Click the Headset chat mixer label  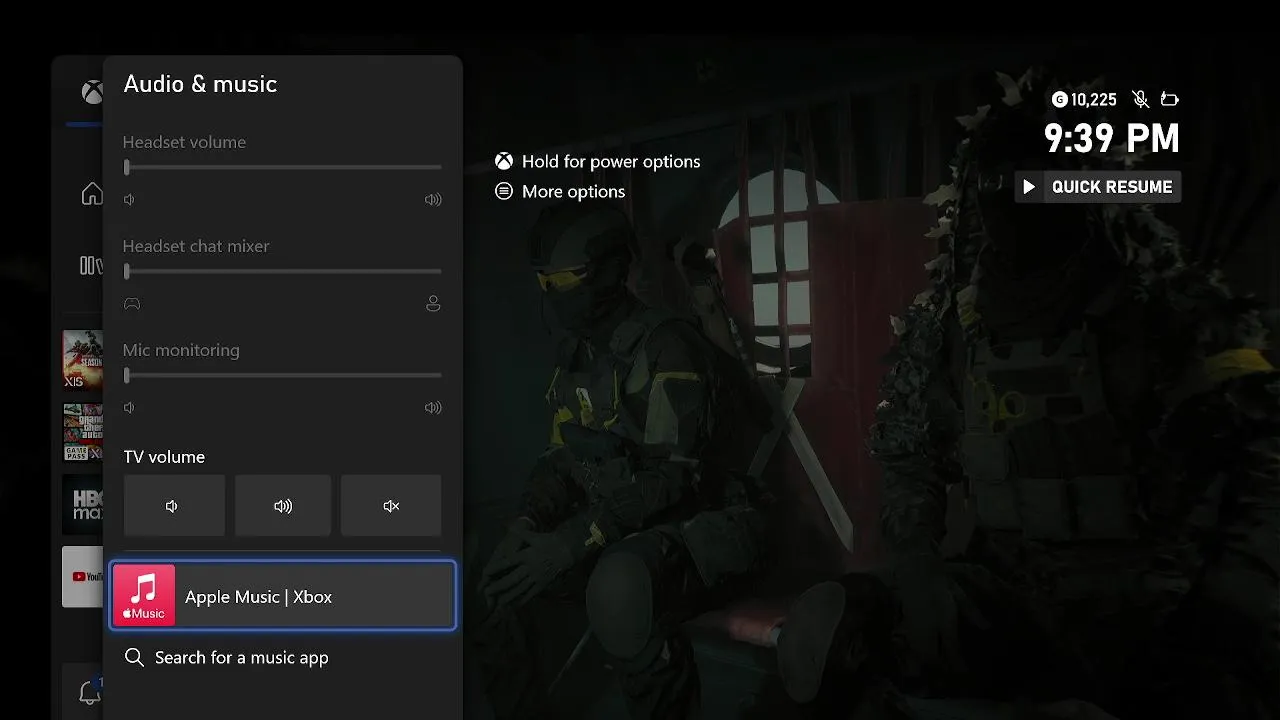[196, 246]
